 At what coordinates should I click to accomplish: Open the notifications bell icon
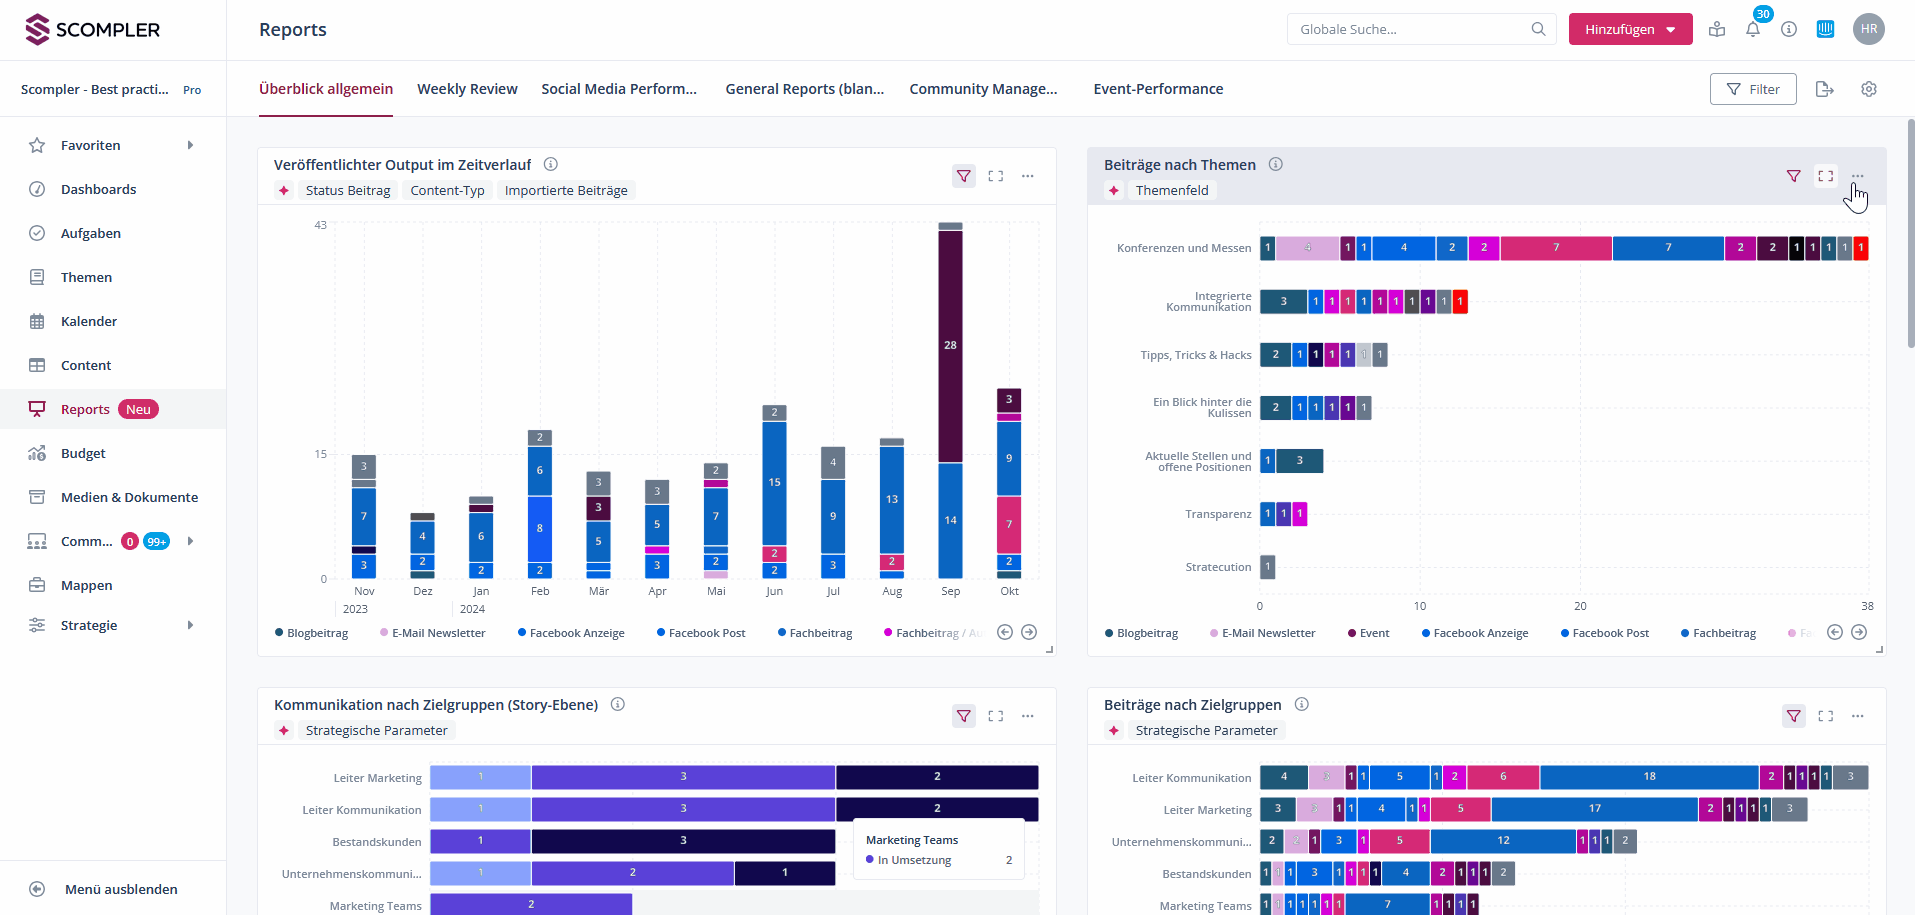point(1752,30)
